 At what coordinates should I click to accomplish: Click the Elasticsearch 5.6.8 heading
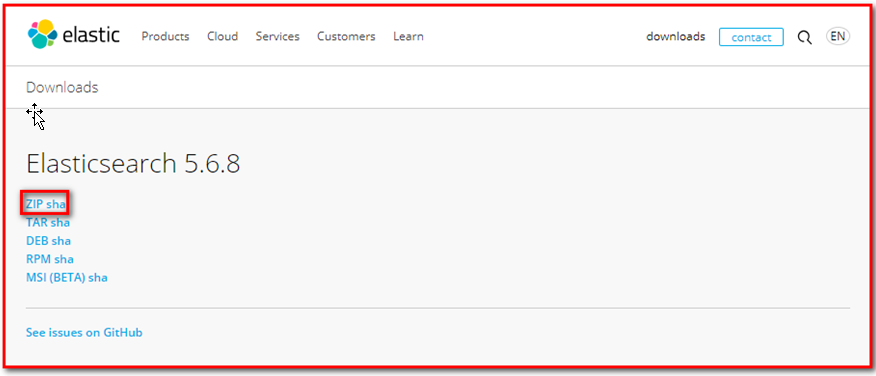133,164
